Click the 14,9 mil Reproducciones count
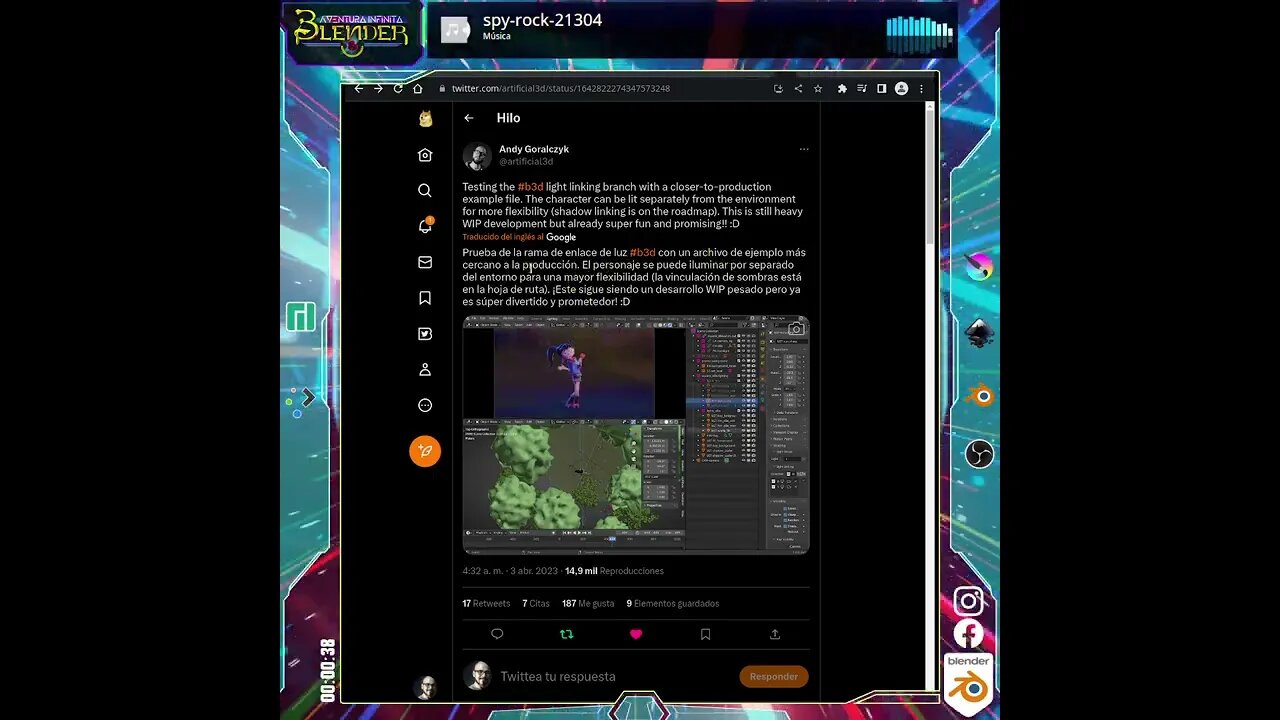This screenshot has width=1280, height=720. pos(614,571)
